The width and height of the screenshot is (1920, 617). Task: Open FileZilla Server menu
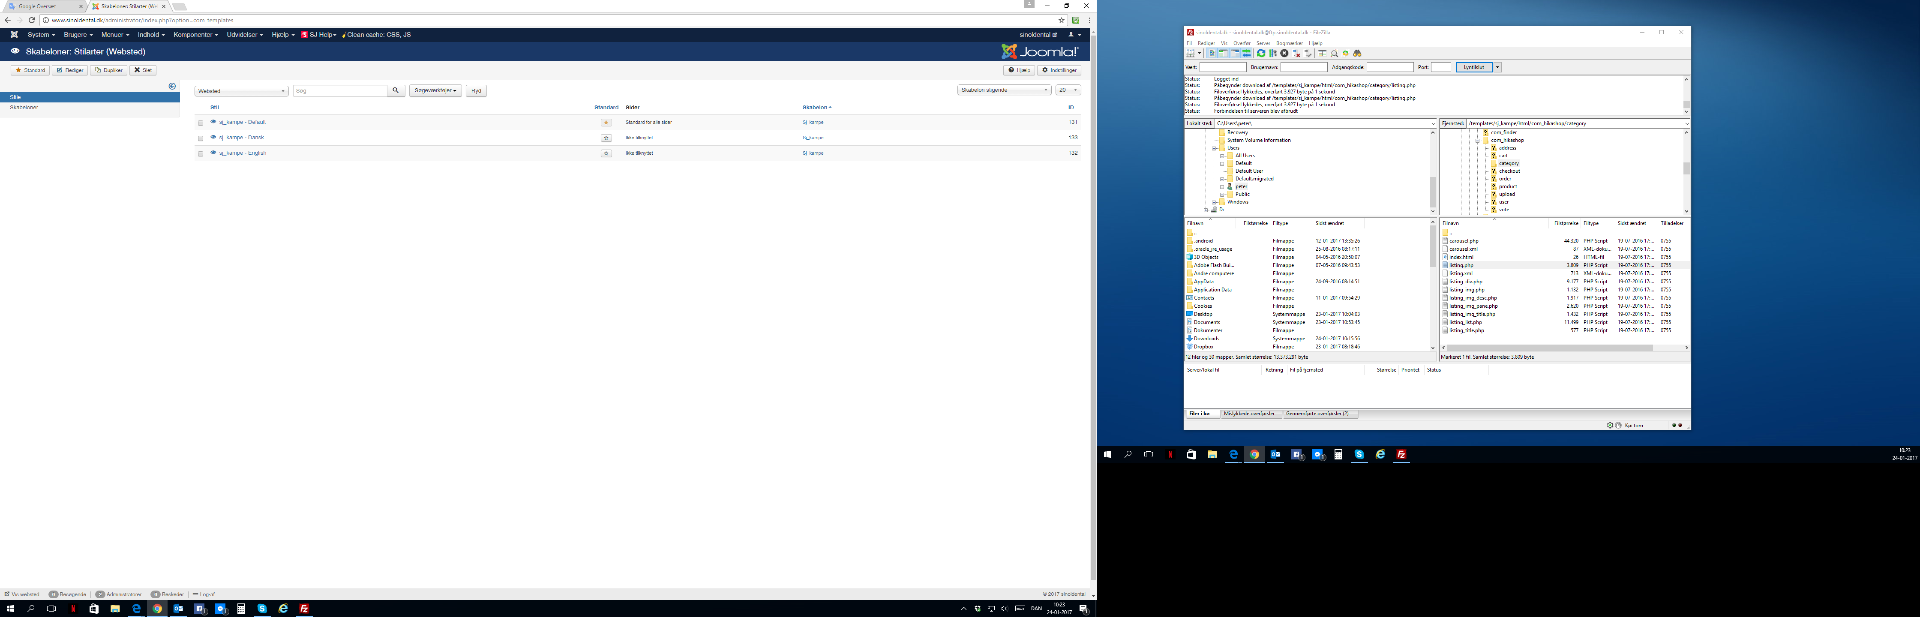1263,43
